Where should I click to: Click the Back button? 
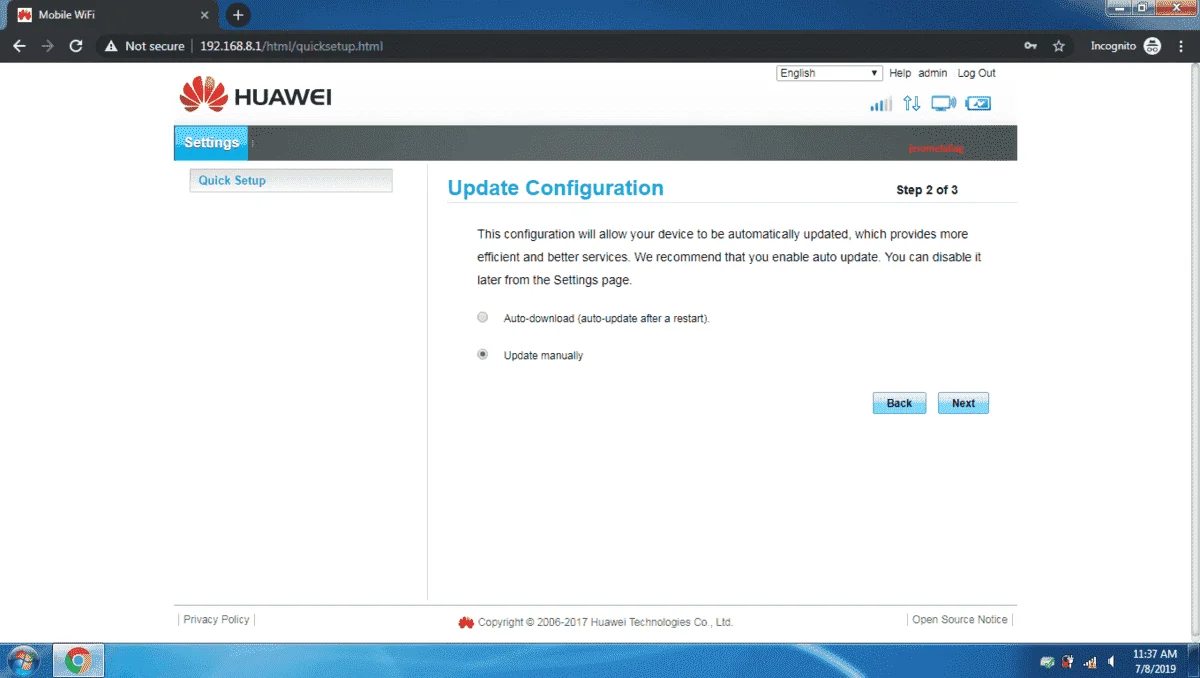[x=899, y=403]
